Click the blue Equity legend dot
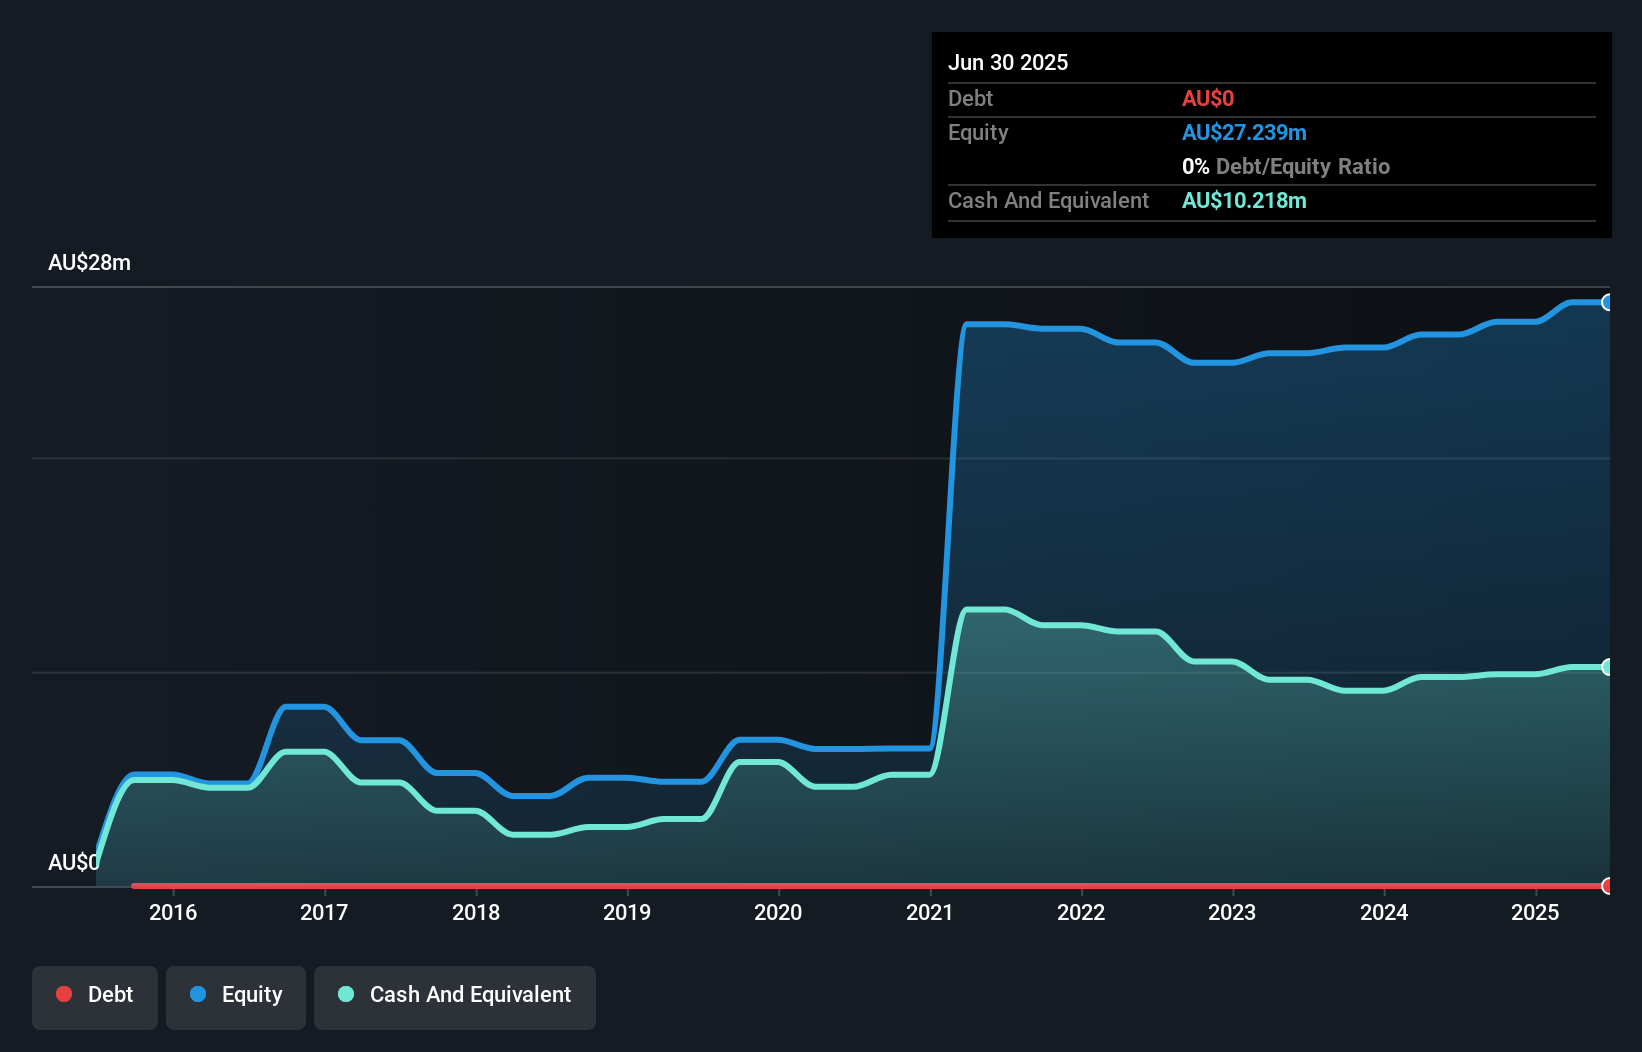Image resolution: width=1642 pixels, height=1052 pixels. [198, 994]
